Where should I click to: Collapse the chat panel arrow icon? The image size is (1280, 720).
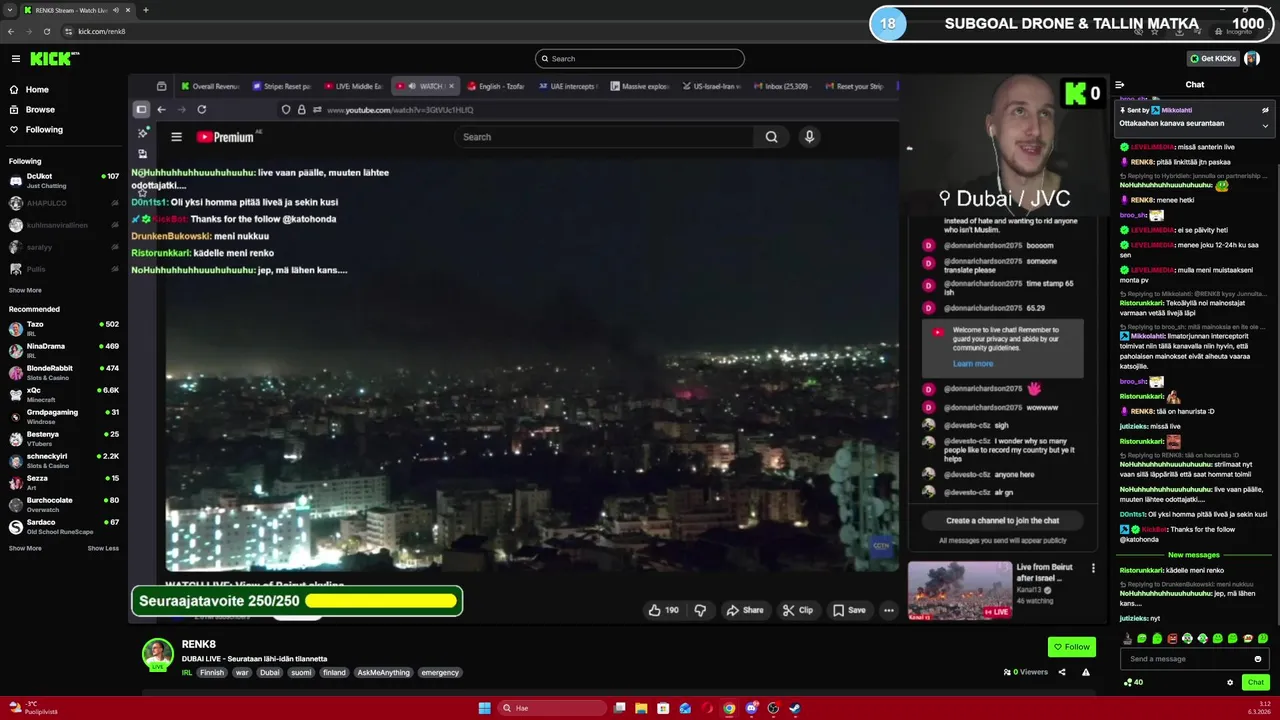point(1120,85)
